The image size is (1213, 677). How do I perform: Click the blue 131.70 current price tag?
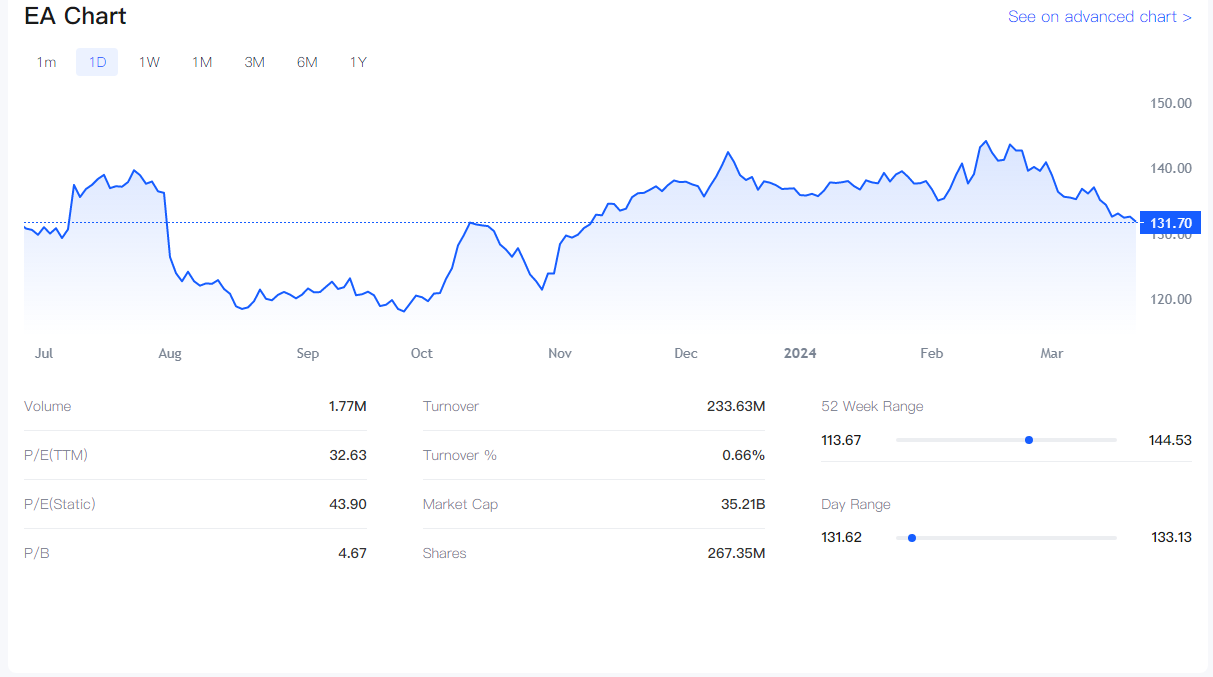coord(1170,223)
